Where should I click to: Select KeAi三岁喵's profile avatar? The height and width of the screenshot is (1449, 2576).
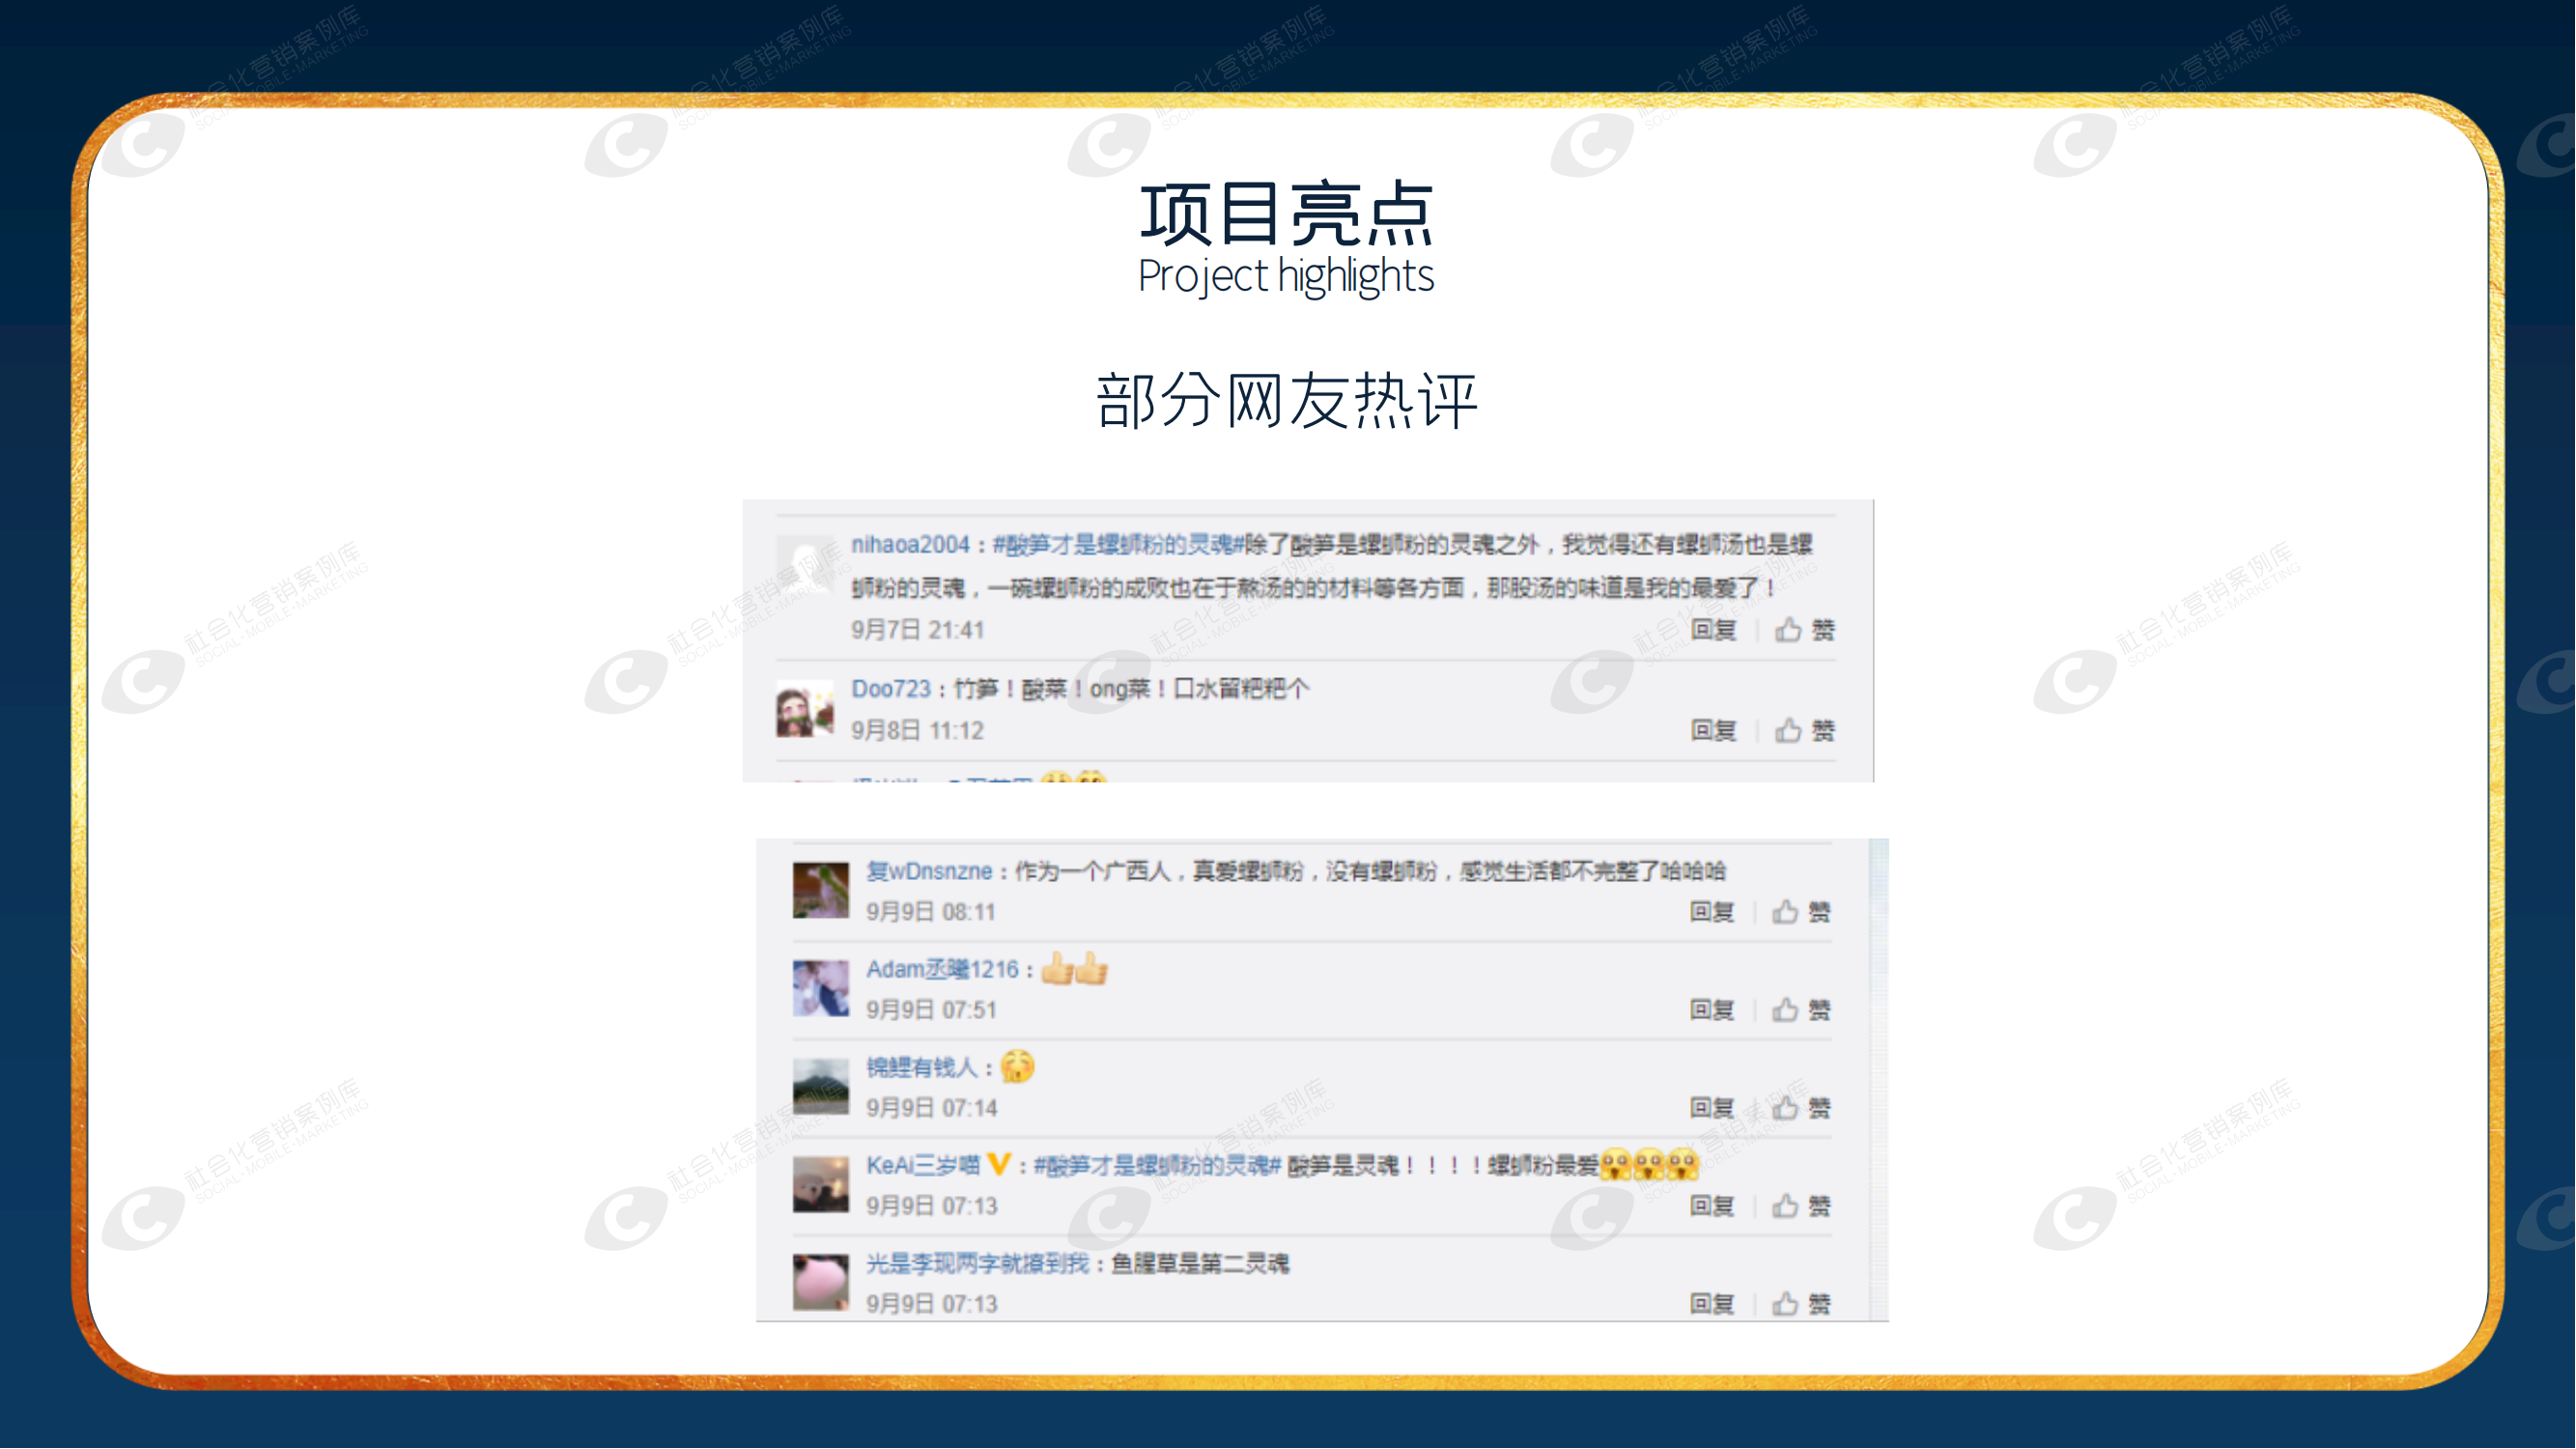click(x=819, y=1187)
